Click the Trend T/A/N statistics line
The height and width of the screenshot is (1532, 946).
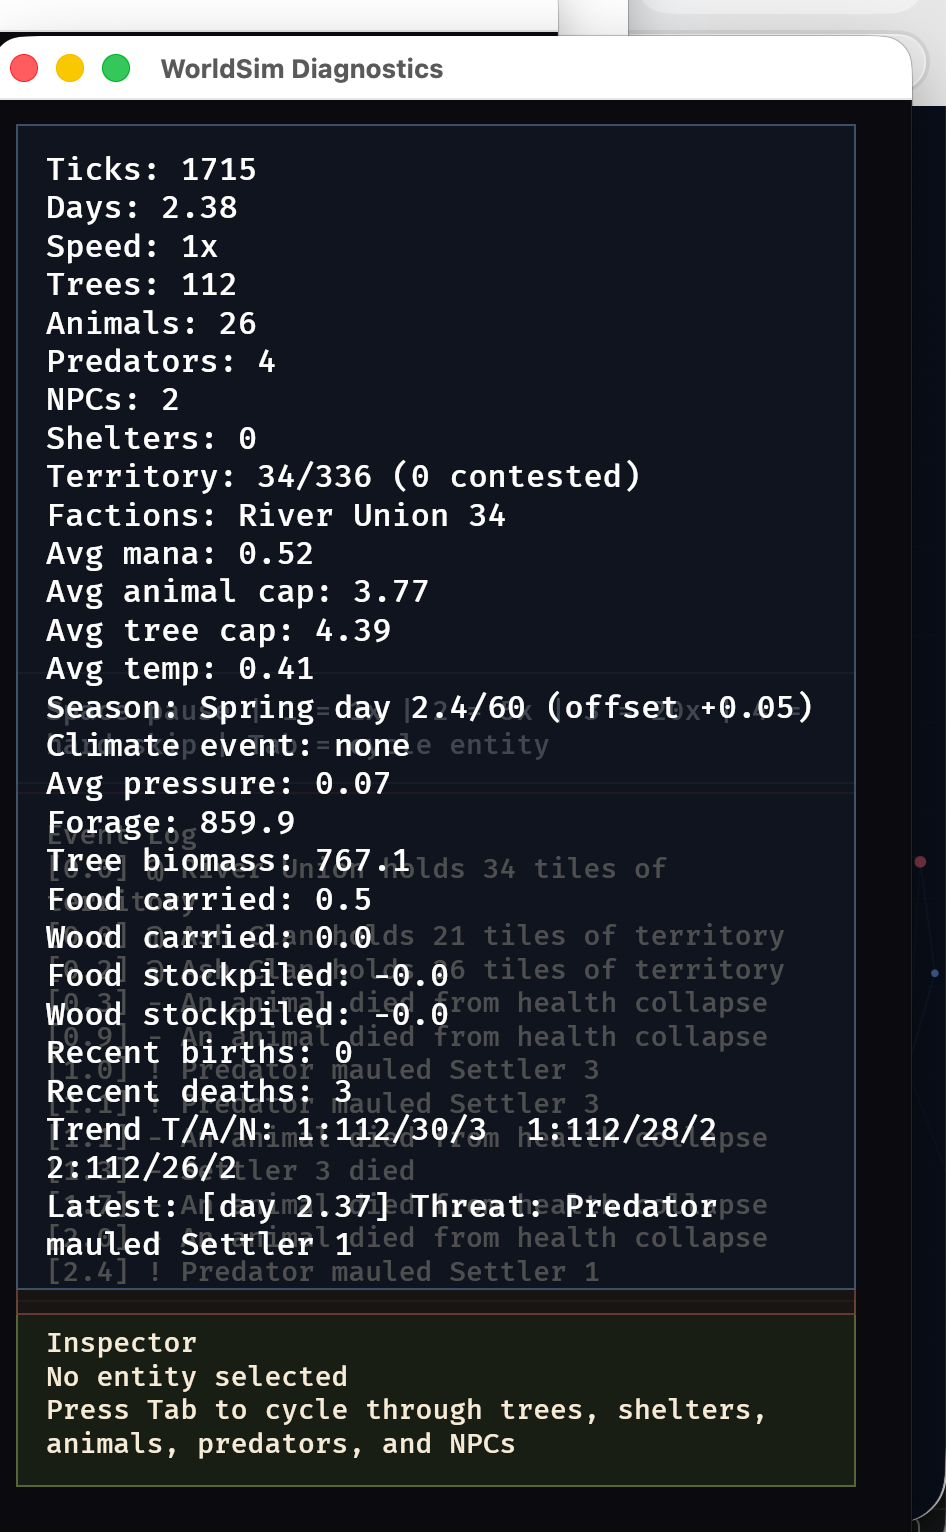[381, 1130]
